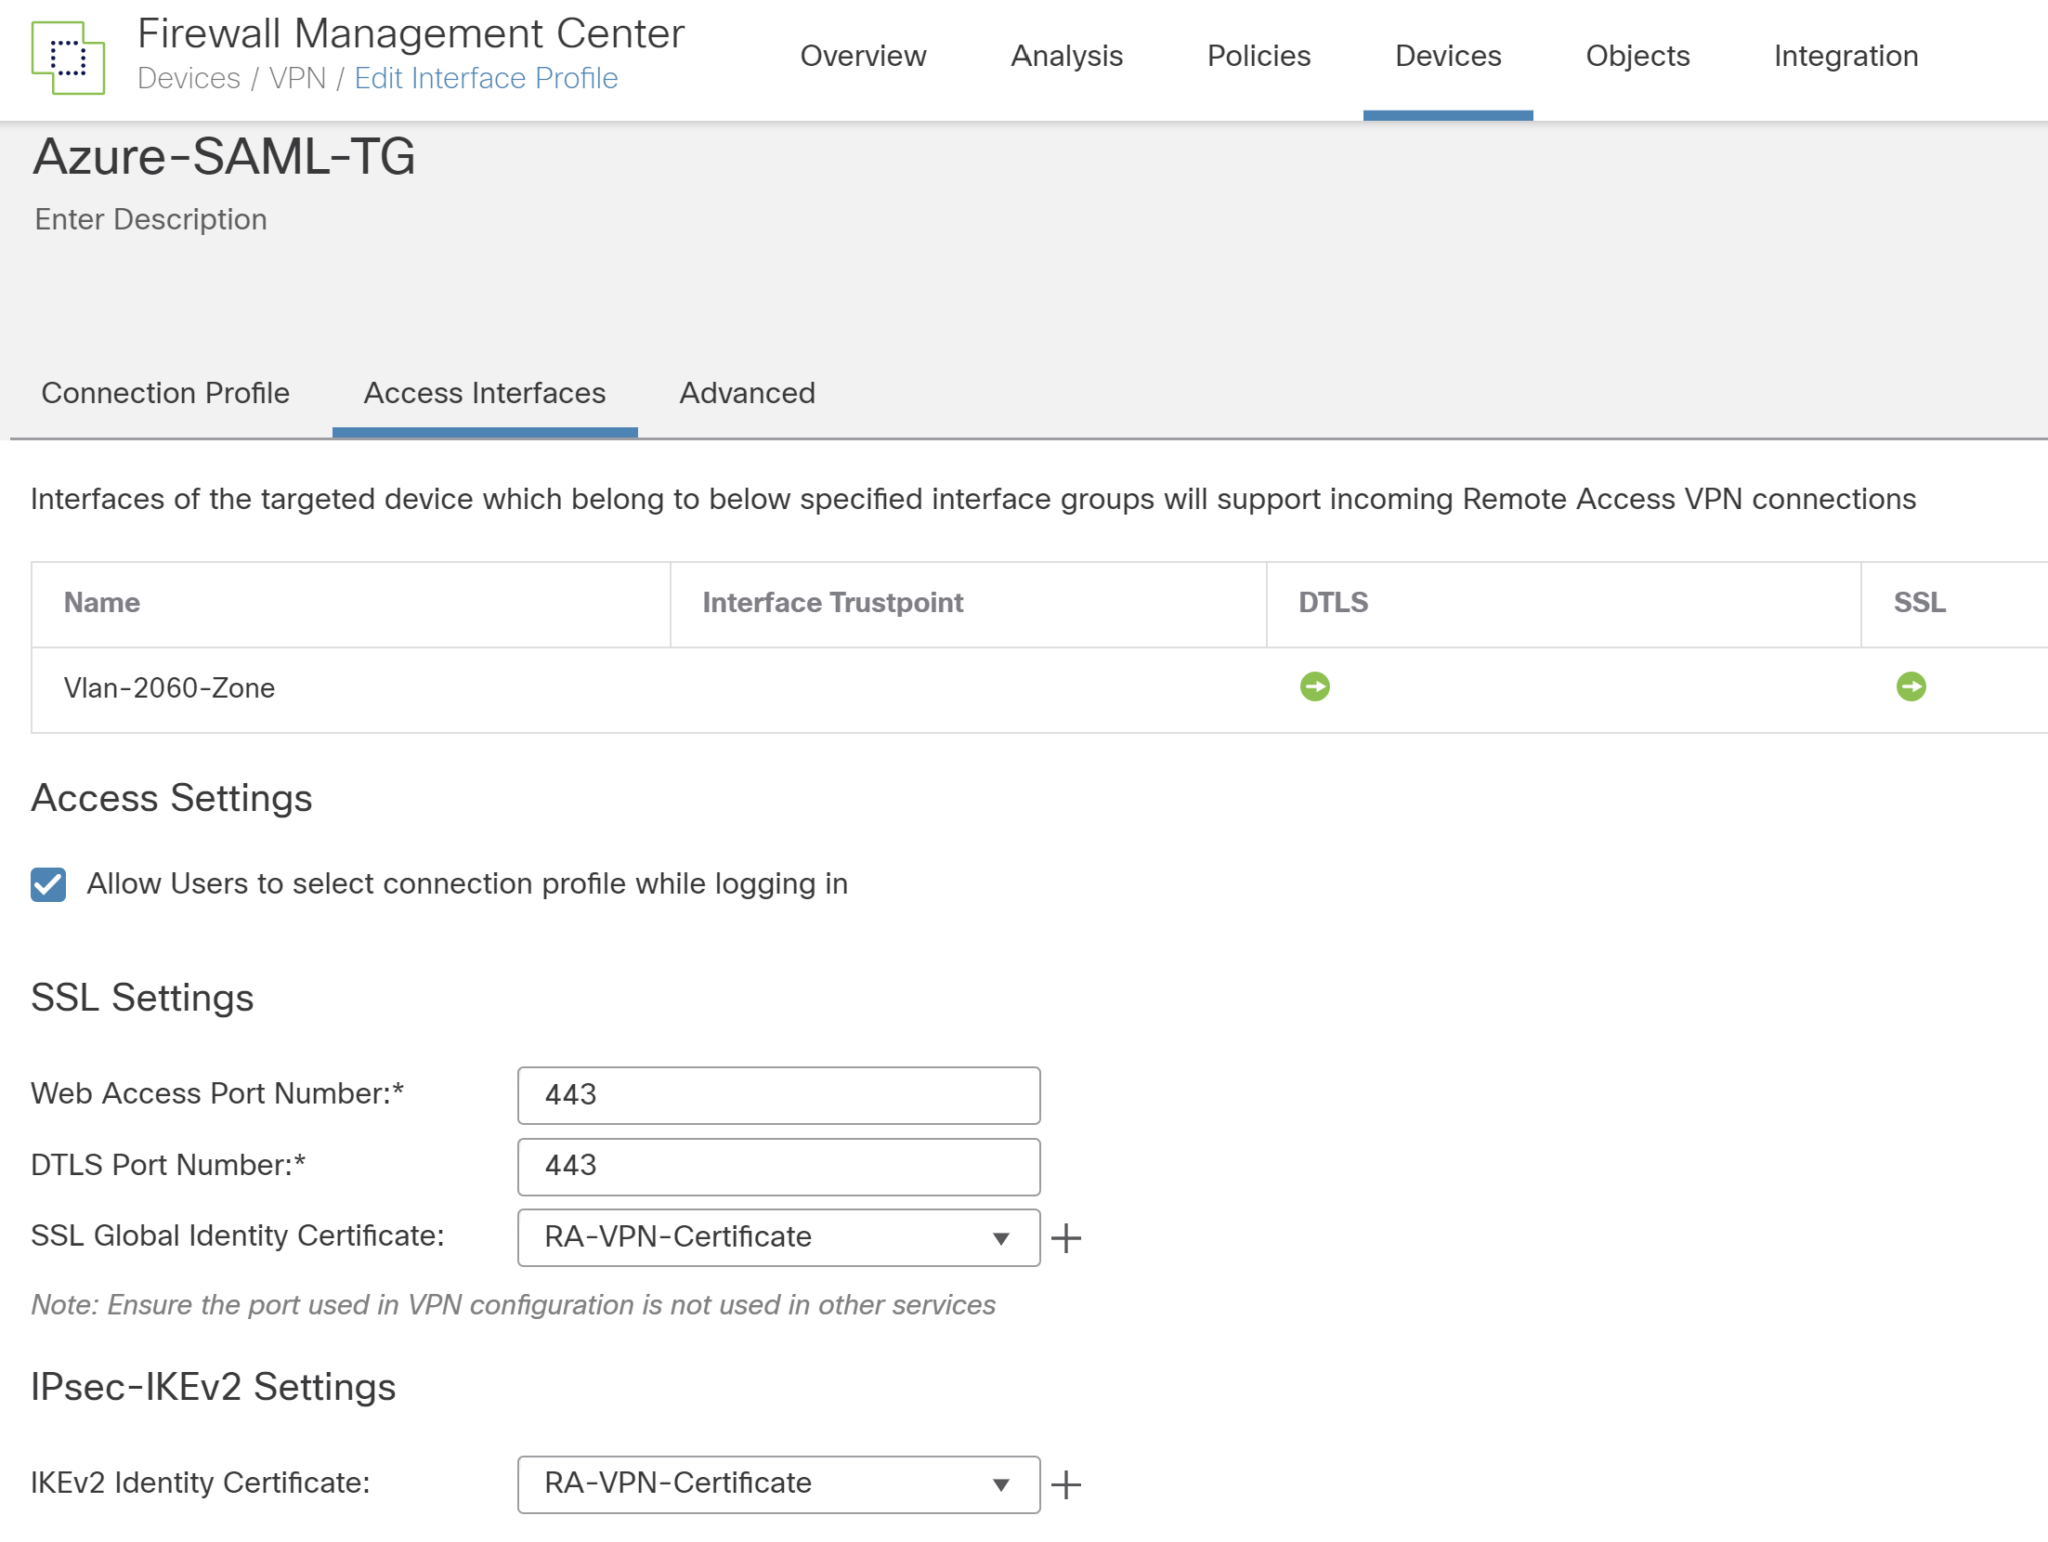
Task: Switch to the Advanced tab
Action: (x=747, y=393)
